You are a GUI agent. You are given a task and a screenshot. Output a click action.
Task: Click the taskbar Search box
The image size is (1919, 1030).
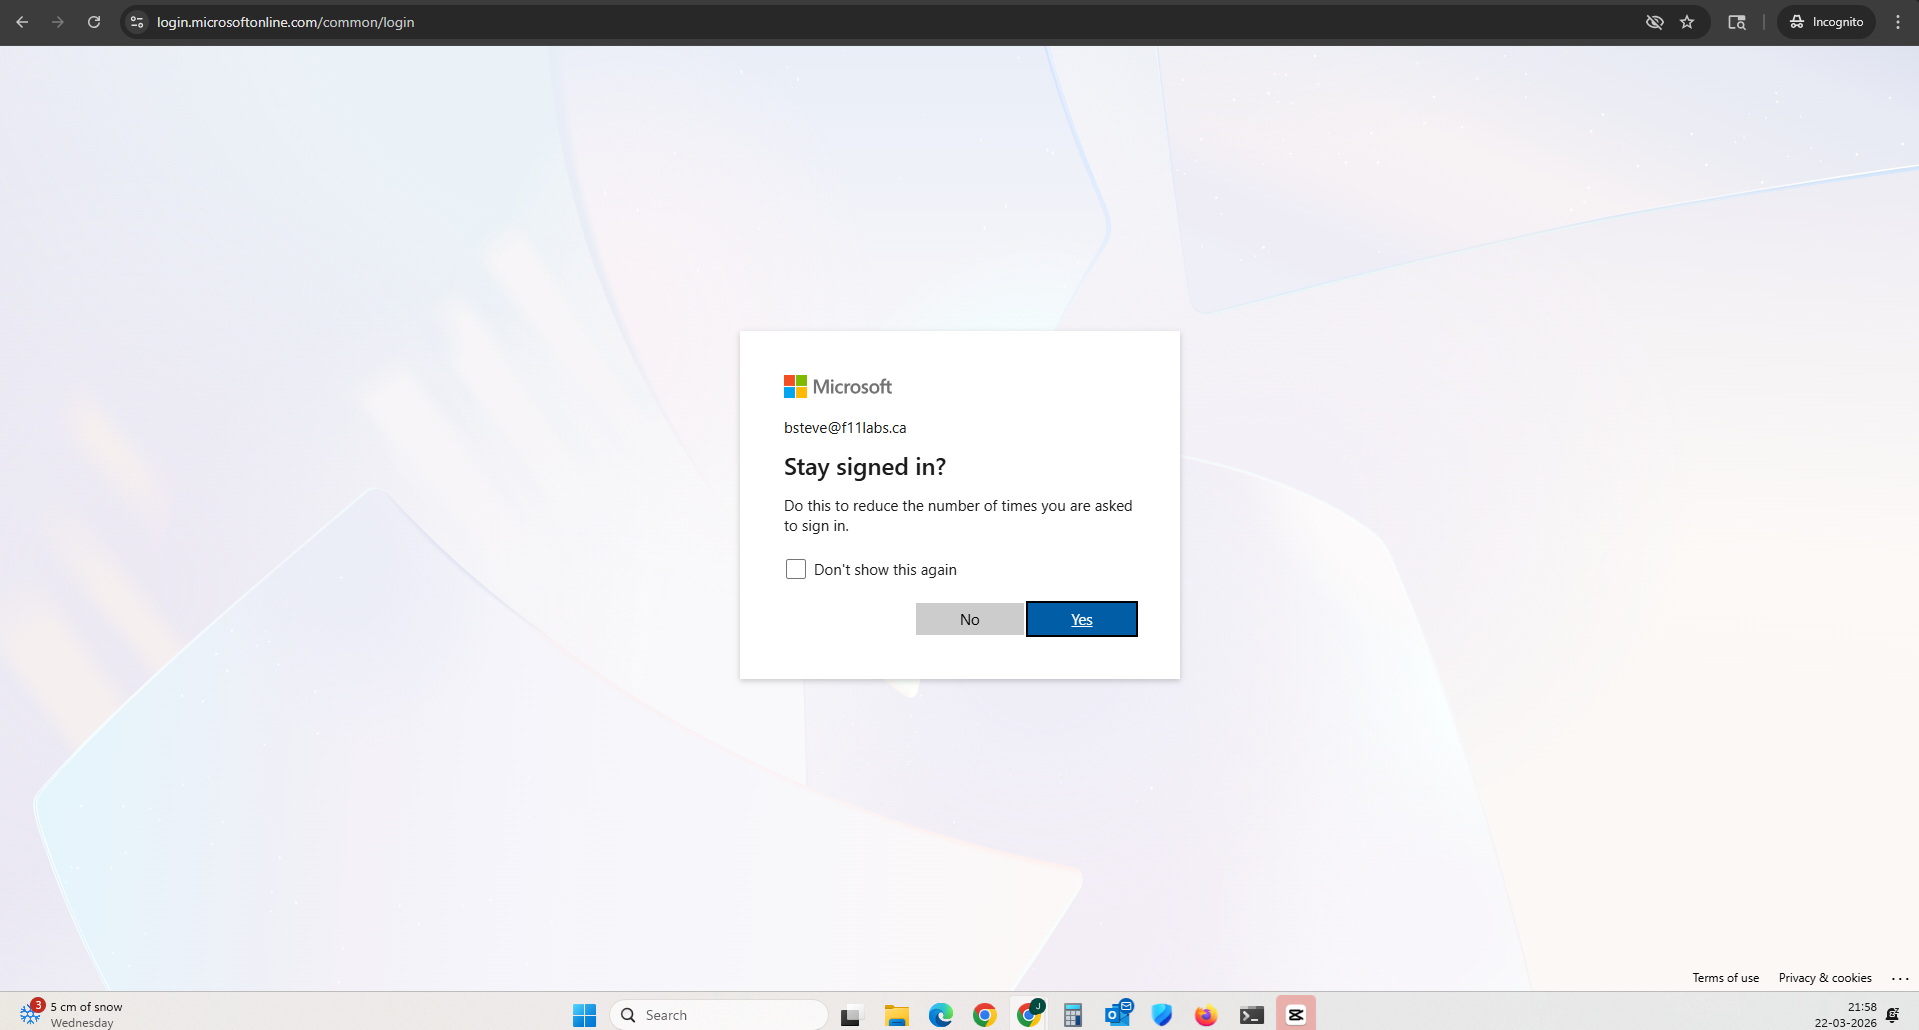(720, 1015)
